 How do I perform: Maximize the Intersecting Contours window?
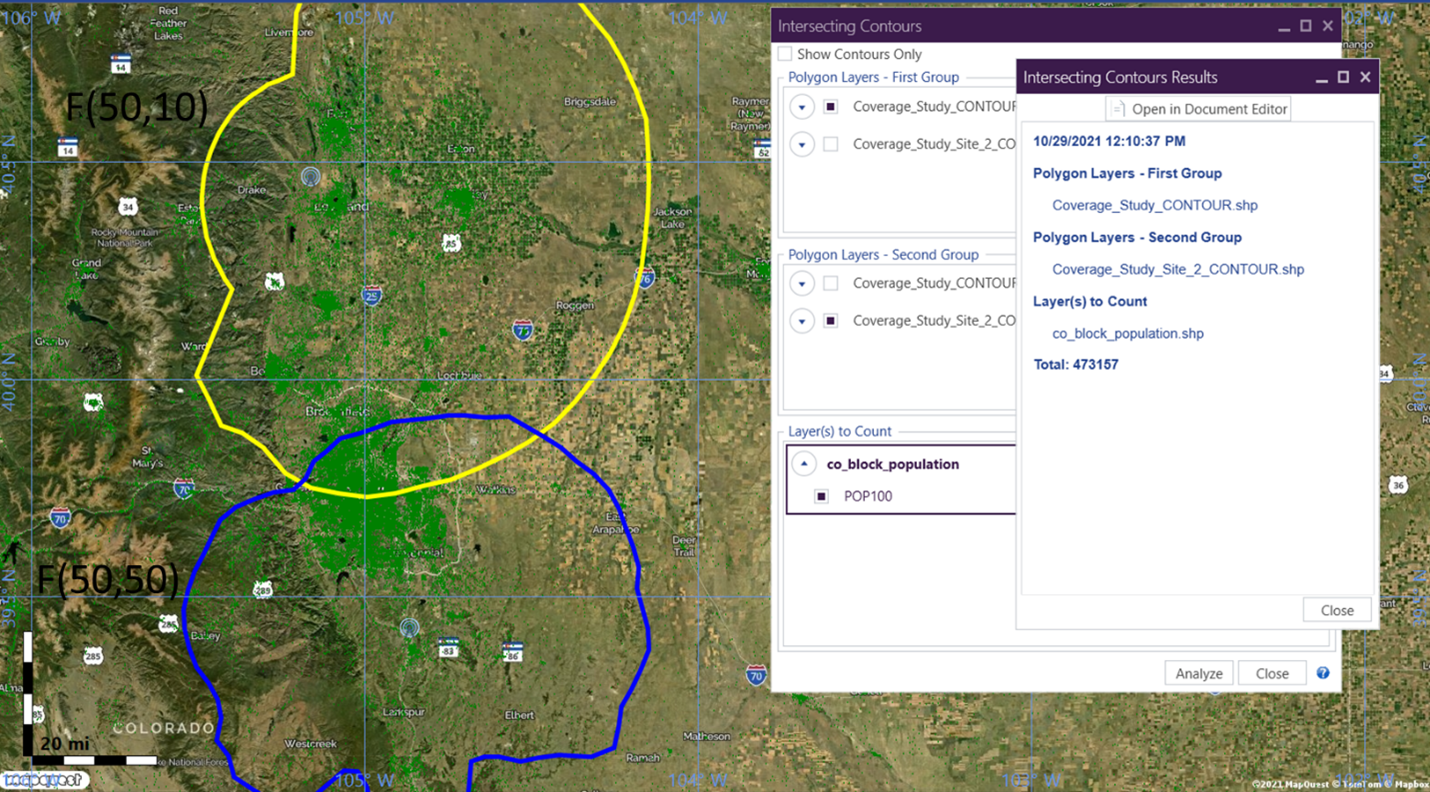(1306, 26)
